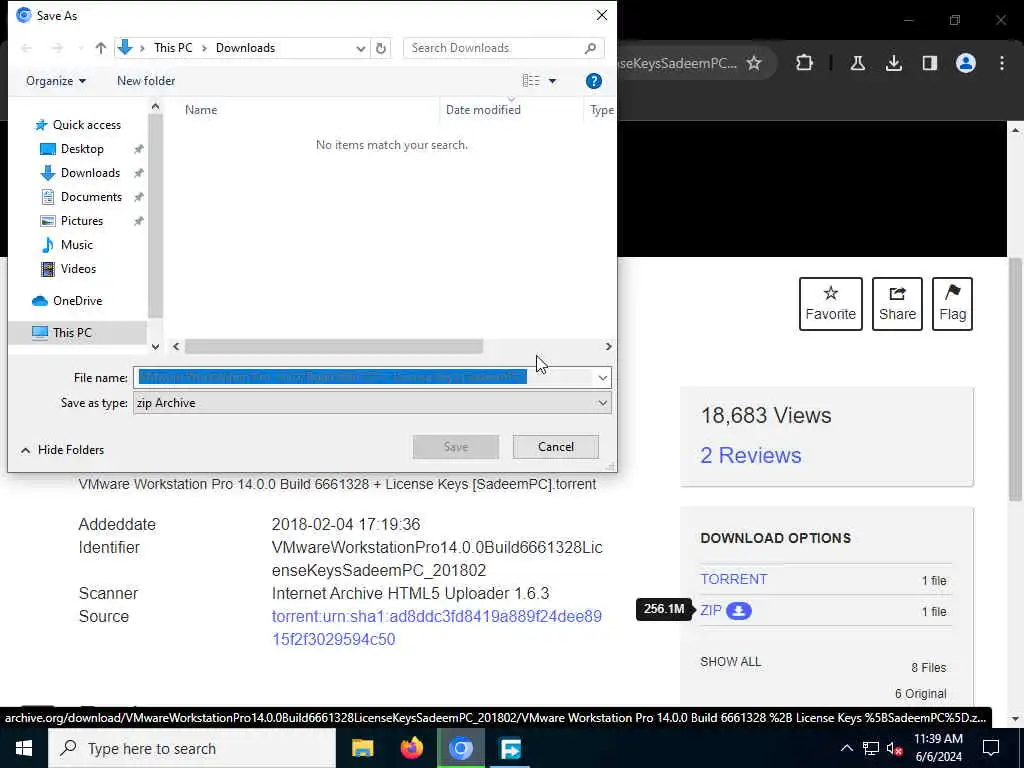Viewport: 1024px width, 768px height.
Task: Click navigation pane scroll down arrow
Action: [155, 347]
